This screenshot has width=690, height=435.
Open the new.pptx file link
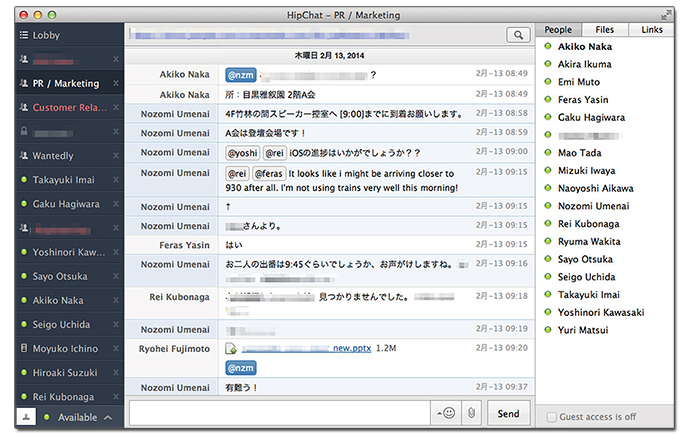(306, 348)
